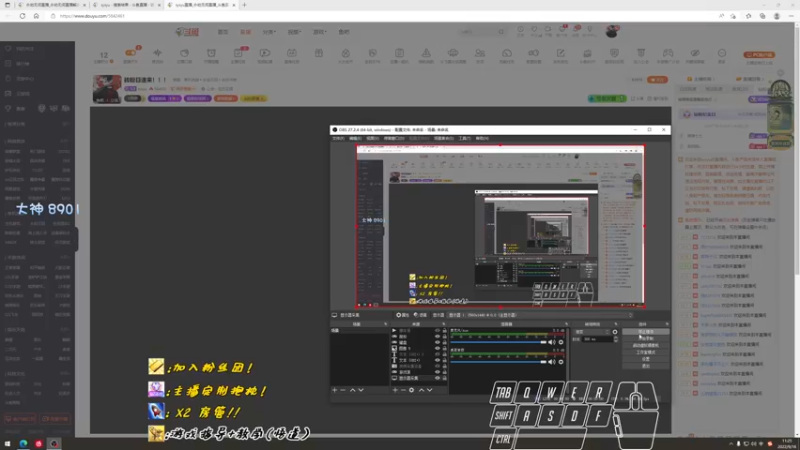This screenshot has width=800, height=450.
Task: Open 工具 menu in OBS
Action: click(464, 138)
